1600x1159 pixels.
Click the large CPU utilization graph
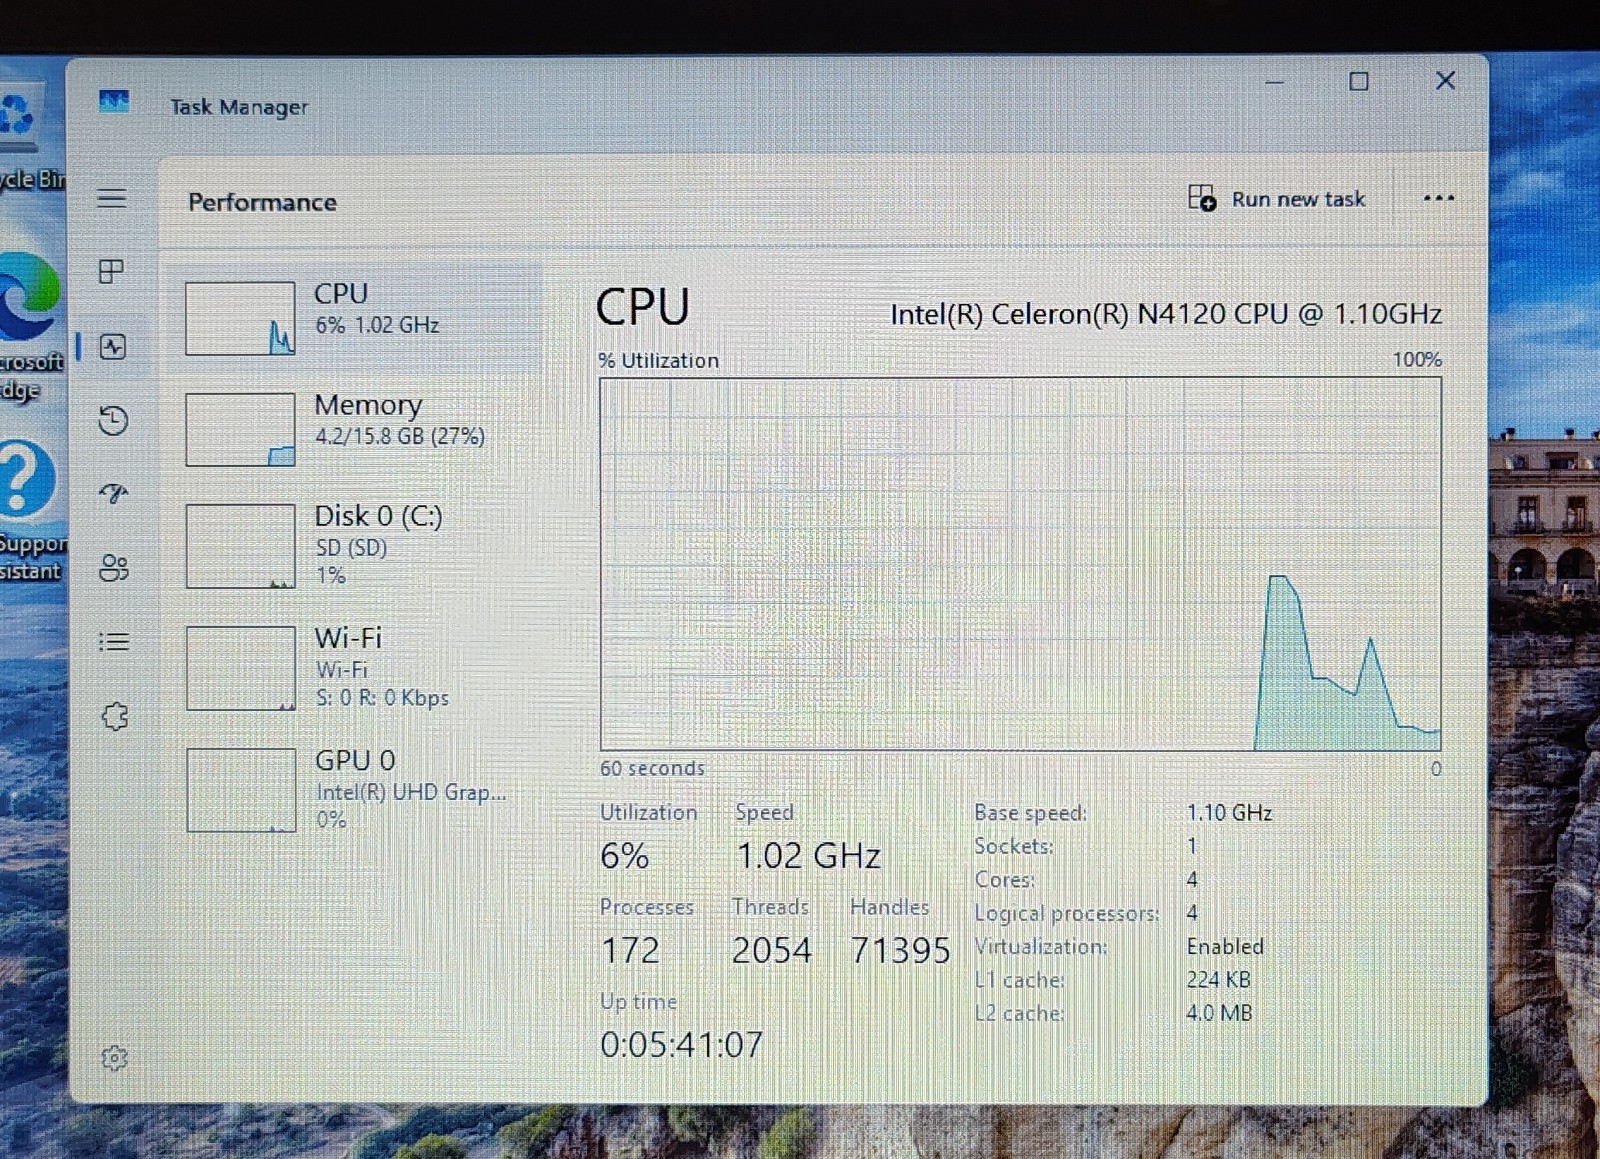[1020, 564]
